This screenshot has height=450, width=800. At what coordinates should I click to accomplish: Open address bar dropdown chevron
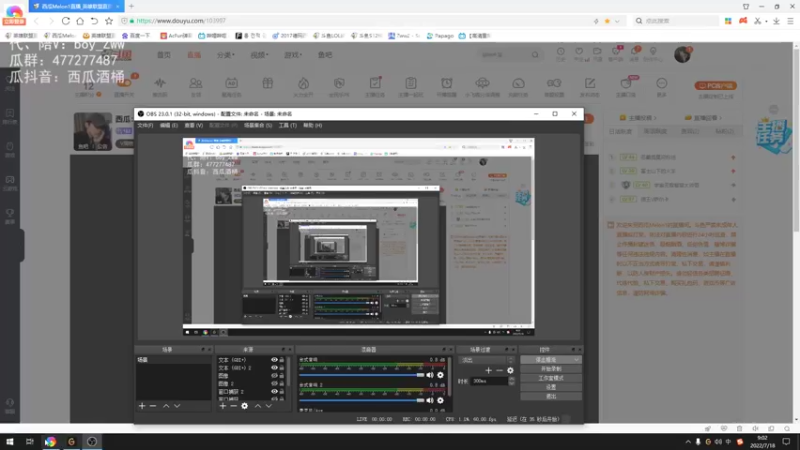click(617, 21)
